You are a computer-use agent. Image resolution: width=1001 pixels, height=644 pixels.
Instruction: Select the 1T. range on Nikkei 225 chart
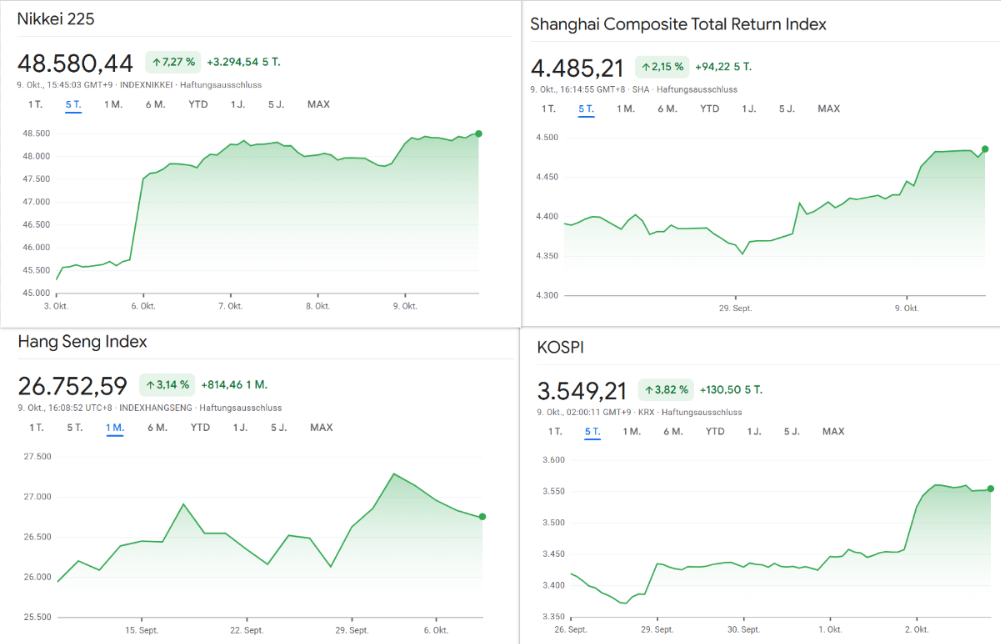[36, 105]
